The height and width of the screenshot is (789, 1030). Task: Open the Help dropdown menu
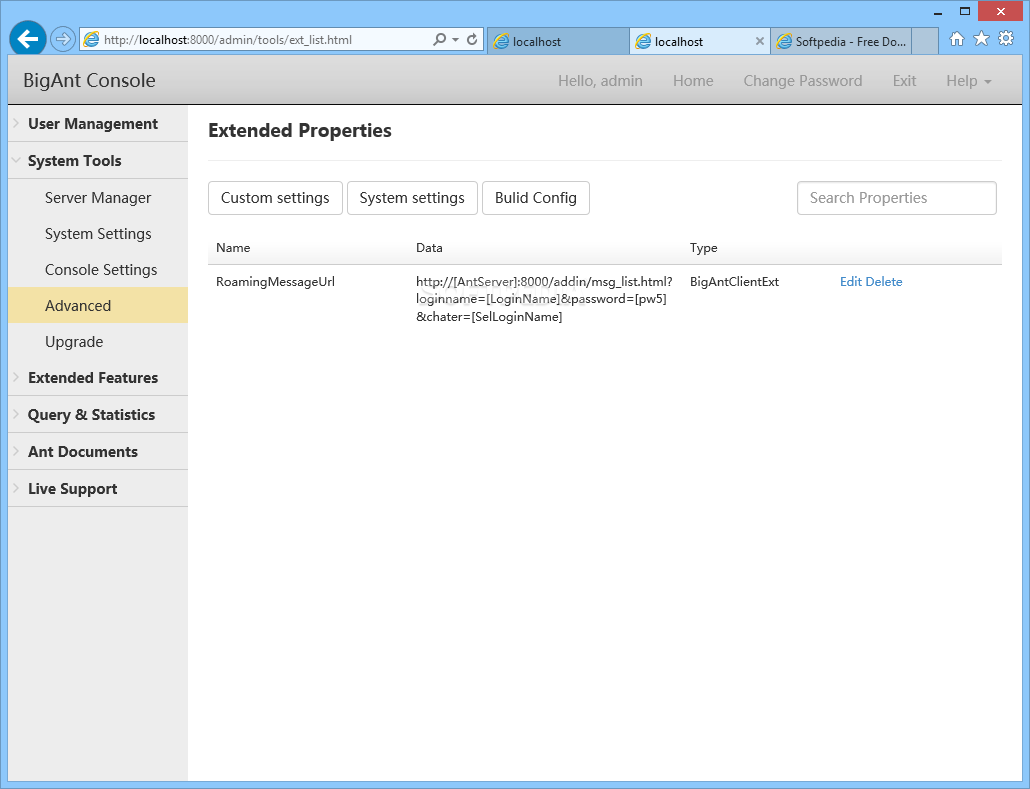point(969,81)
